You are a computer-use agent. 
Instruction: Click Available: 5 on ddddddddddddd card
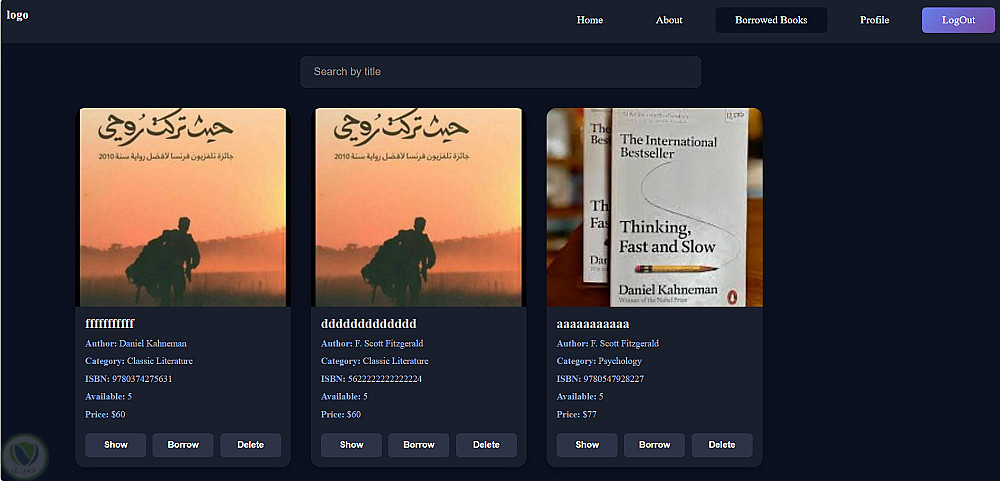[x=344, y=397]
